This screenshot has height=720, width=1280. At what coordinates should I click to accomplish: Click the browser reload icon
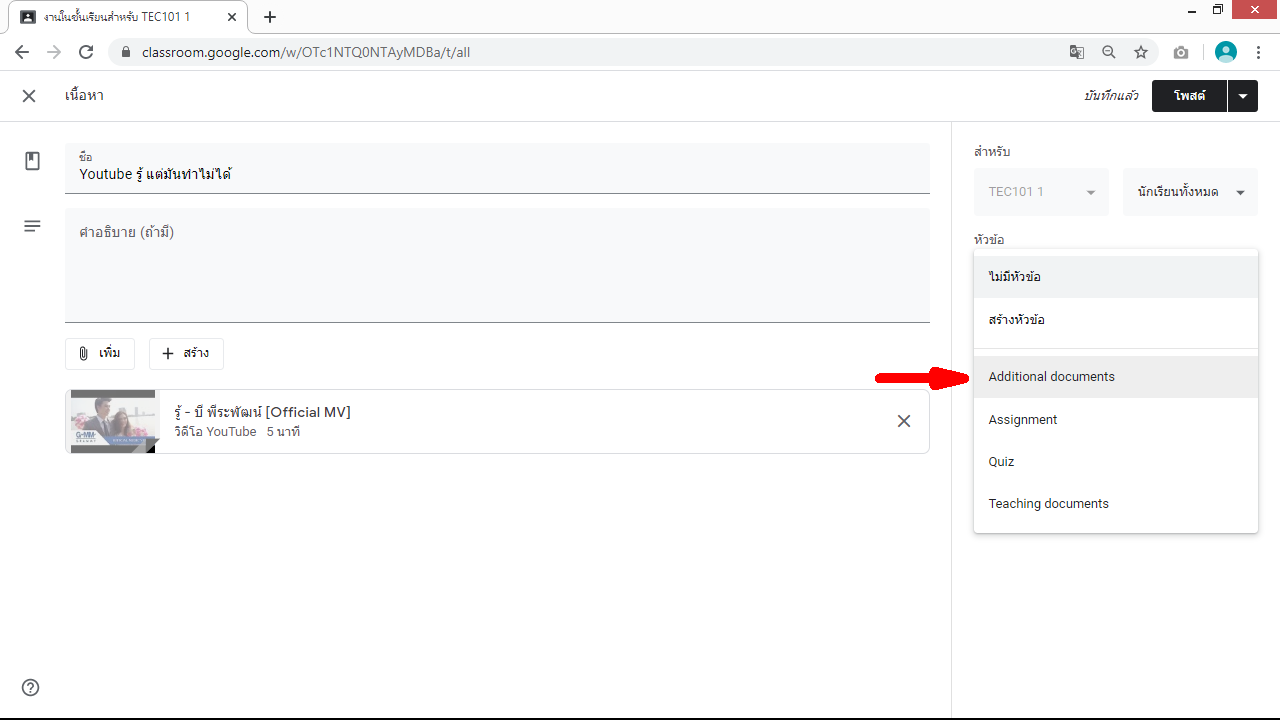[86, 52]
